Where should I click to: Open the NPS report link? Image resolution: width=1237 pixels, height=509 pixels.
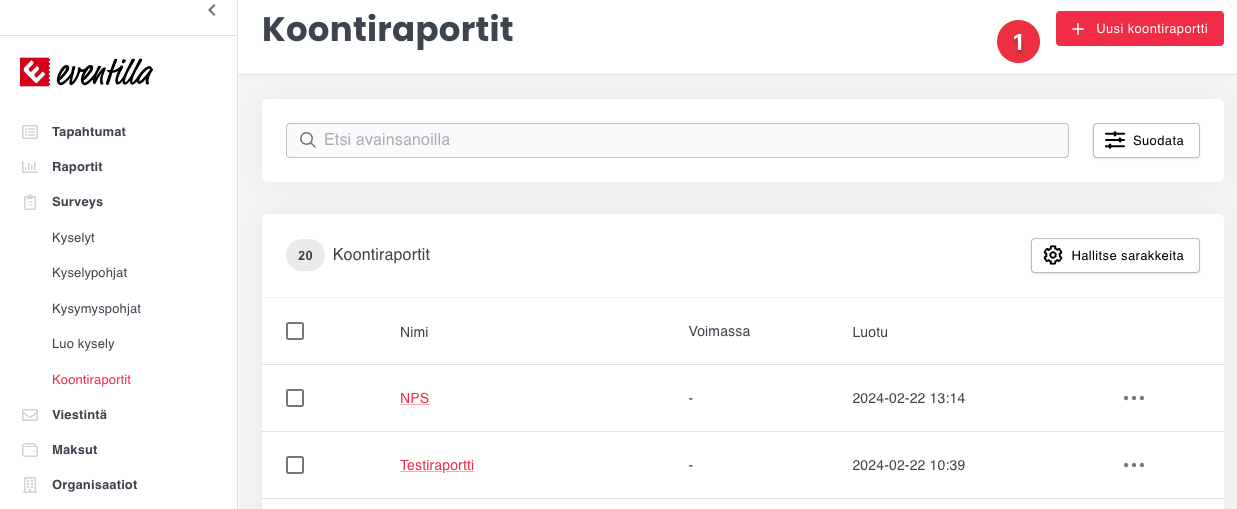[414, 398]
